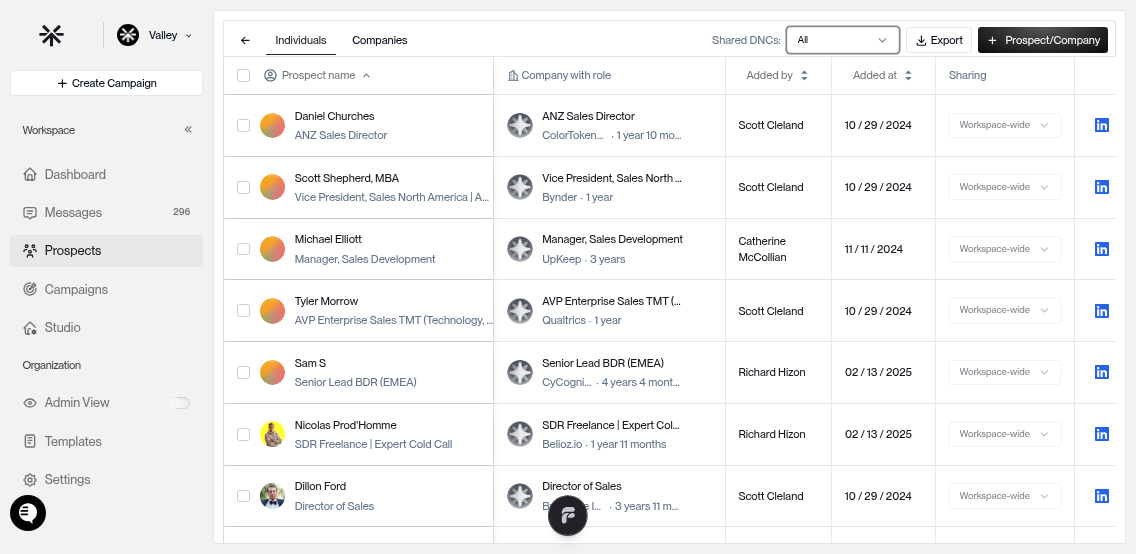Open the Shared DNCs dropdown showing All

843,40
